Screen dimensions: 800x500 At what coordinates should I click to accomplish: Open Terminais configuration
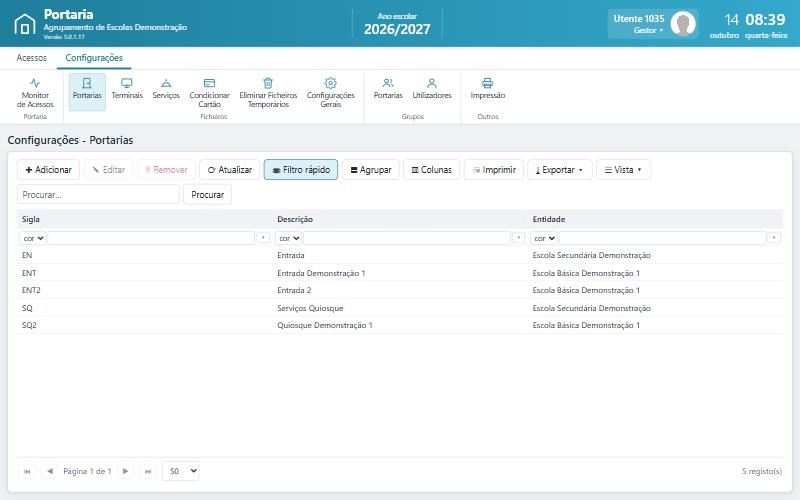pos(127,89)
